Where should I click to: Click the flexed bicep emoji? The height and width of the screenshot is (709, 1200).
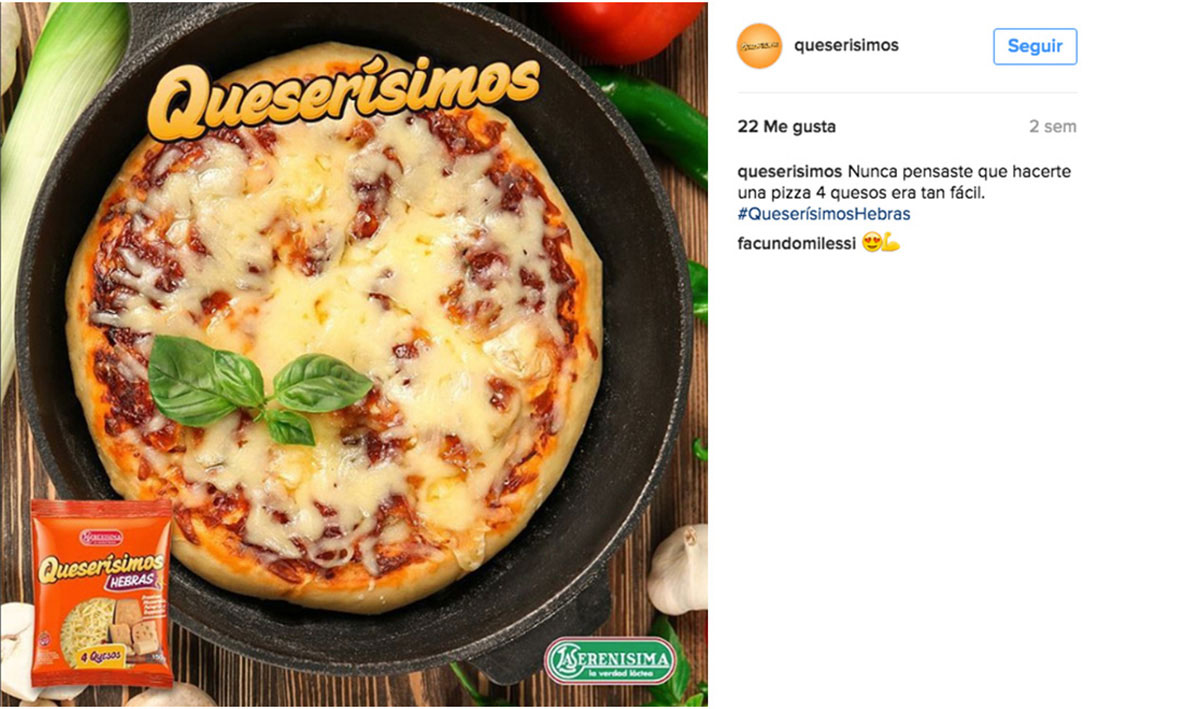click(x=891, y=243)
